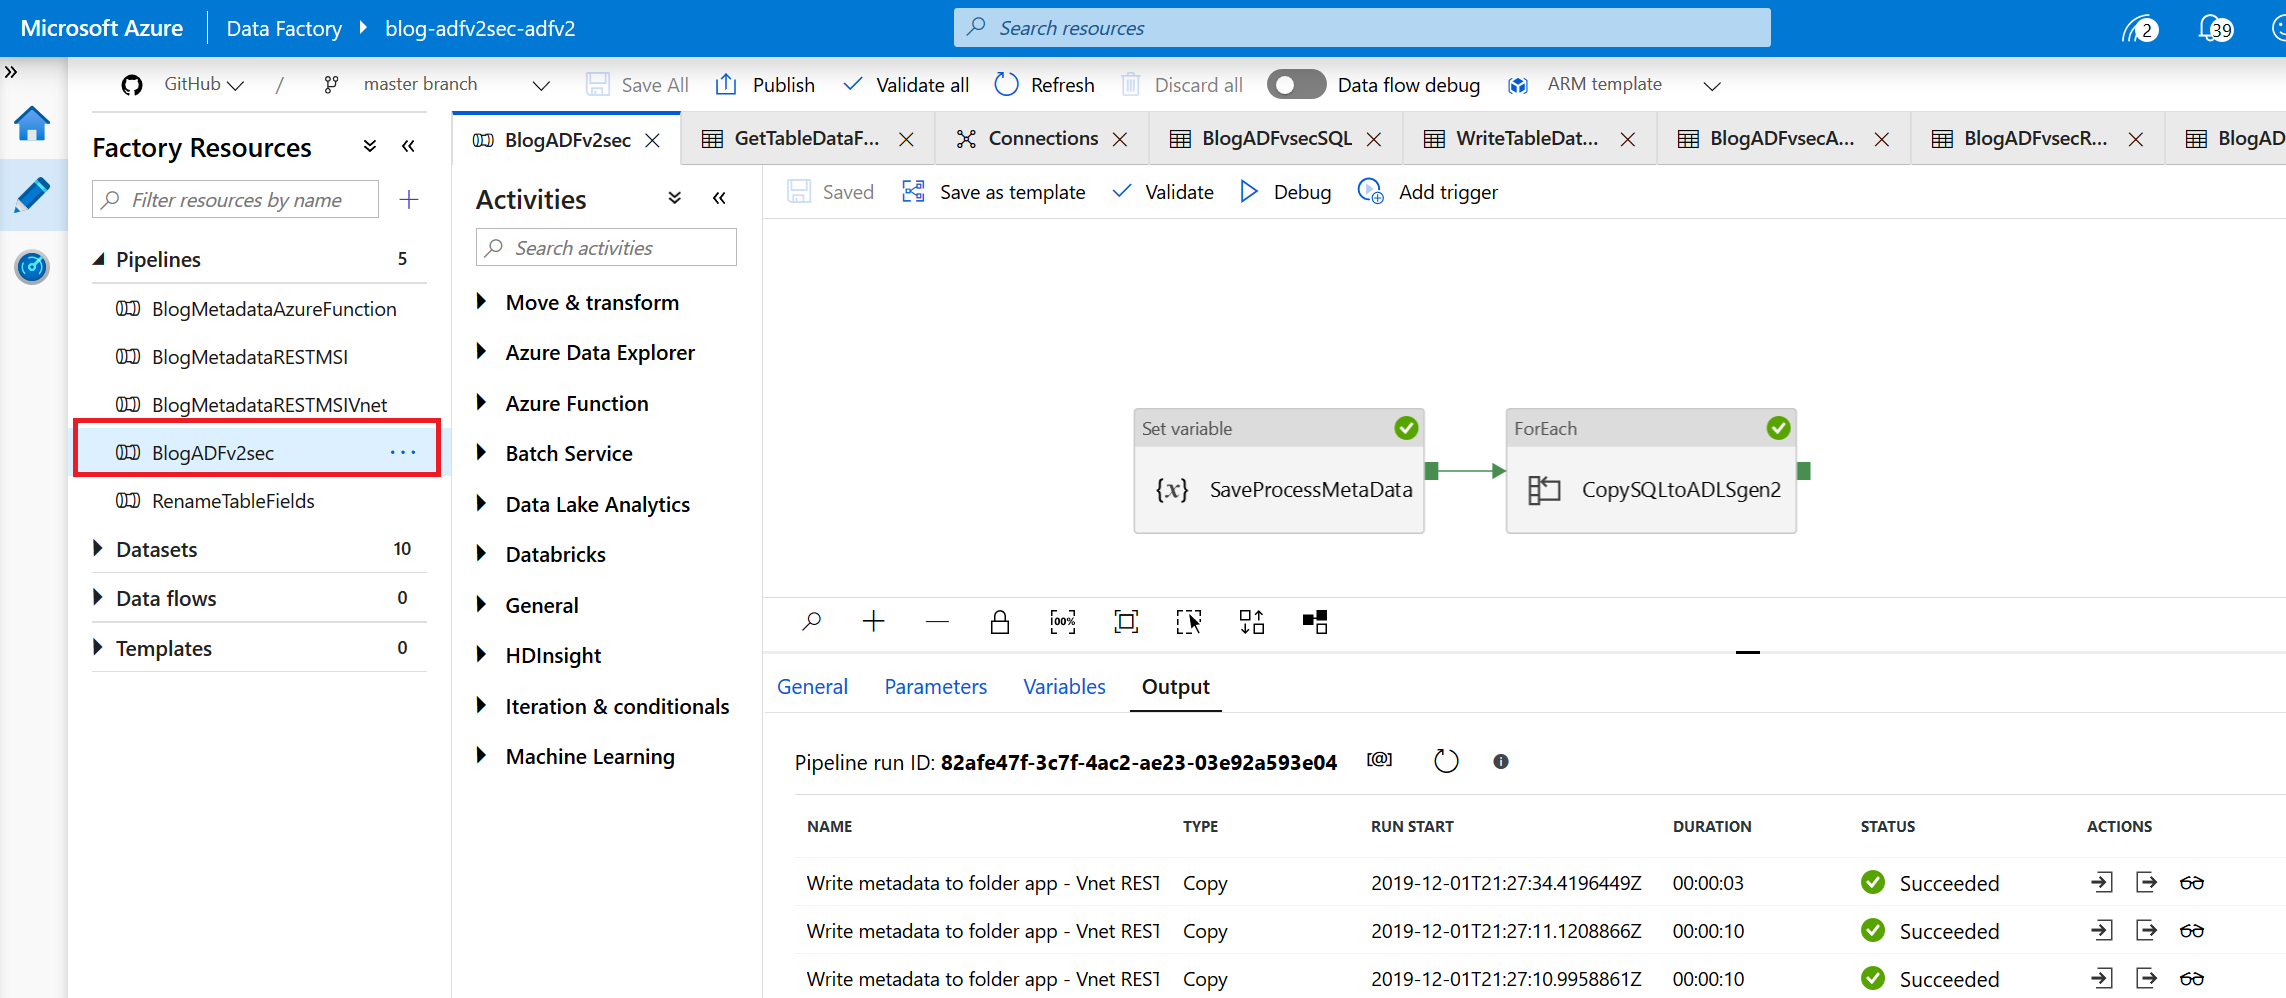Viewport: 2286px width, 998px height.
Task: Click the Search activities input field
Action: [x=606, y=248]
